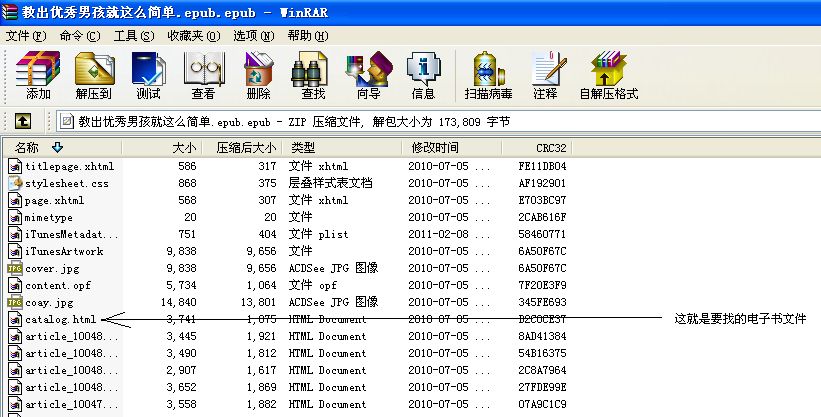Click the archive path address field
Screen dimensions: 821x417
[439, 122]
